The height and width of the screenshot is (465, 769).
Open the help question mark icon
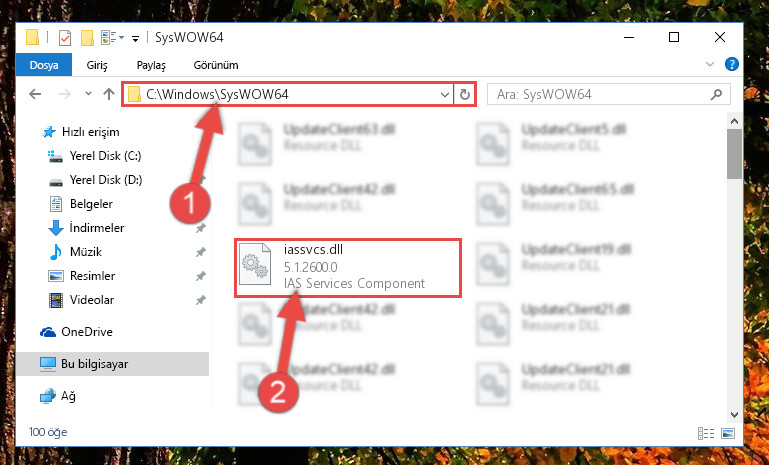731,64
